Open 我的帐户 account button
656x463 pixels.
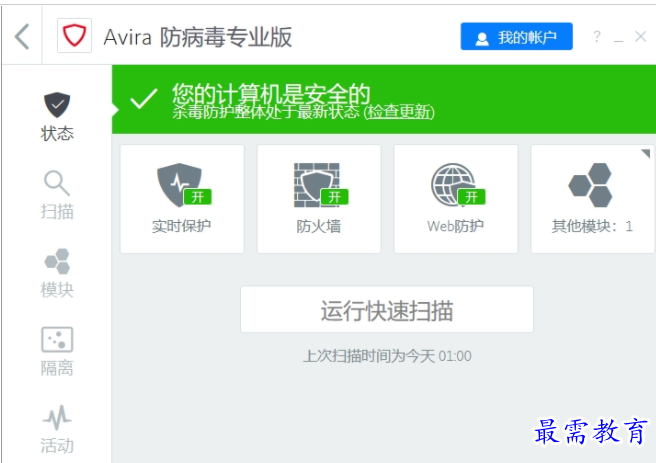[x=516, y=36]
